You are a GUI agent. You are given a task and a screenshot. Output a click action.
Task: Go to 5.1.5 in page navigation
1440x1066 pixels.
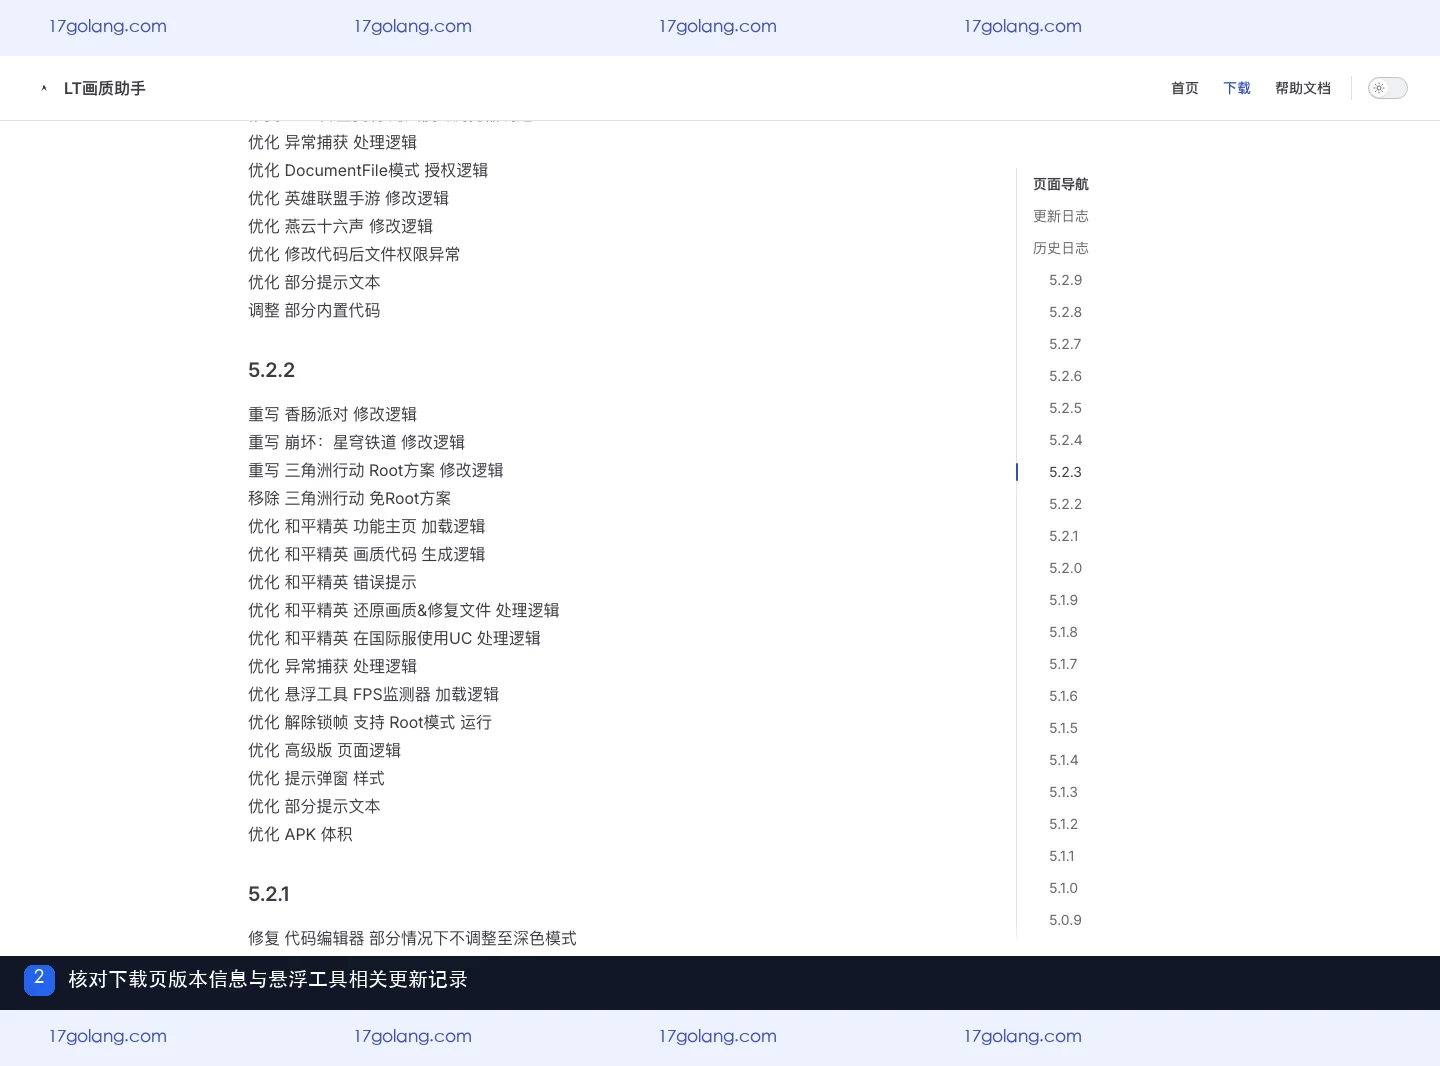coord(1064,728)
